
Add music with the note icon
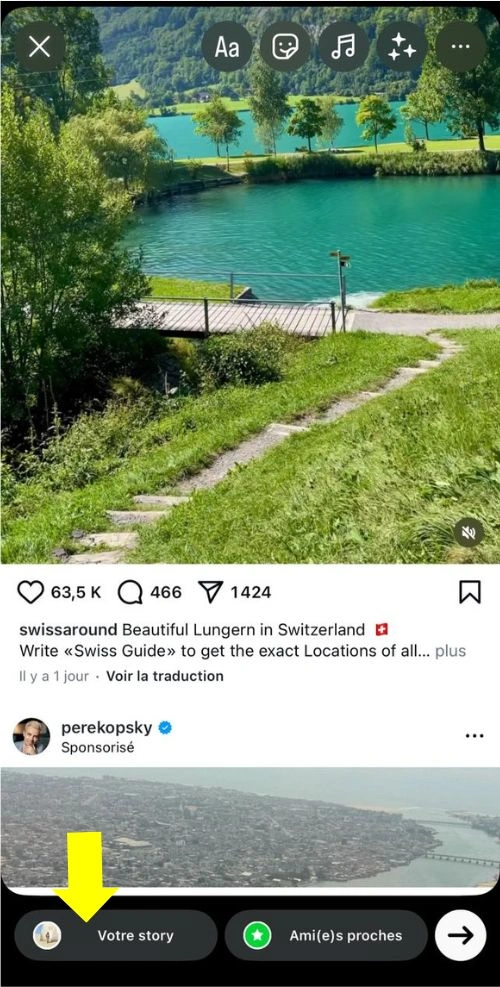coord(343,47)
